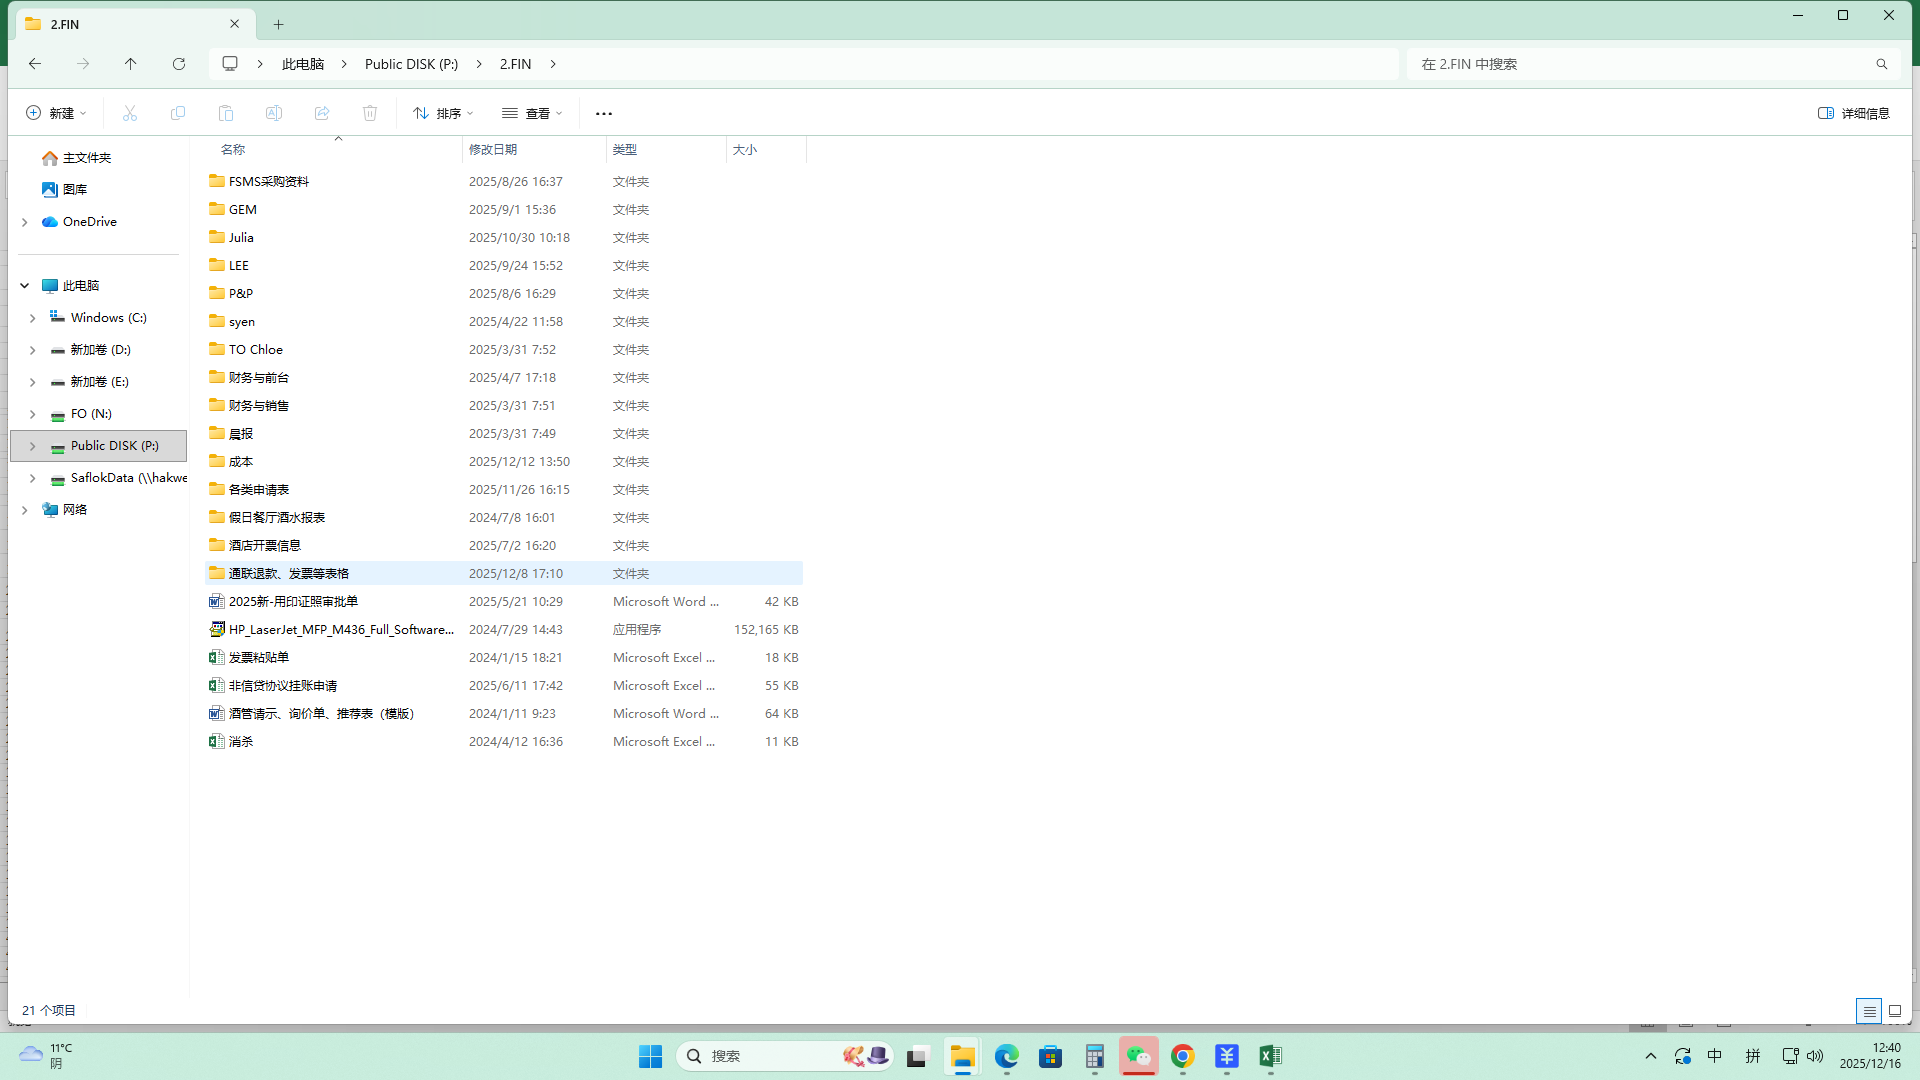The height and width of the screenshot is (1080, 1920).
Task: Click the Rename icon in toolbar
Action: (274, 113)
